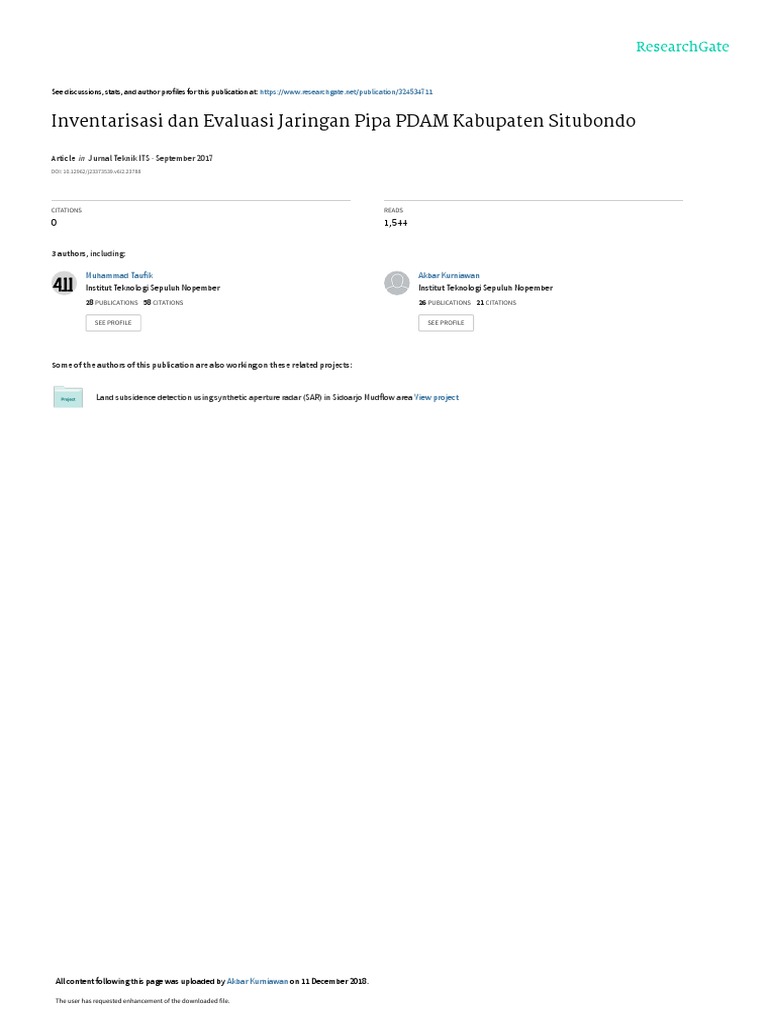Click Muhammad Taufik's 28 publications count
The width and height of the screenshot is (768, 1024).
(x=112, y=303)
